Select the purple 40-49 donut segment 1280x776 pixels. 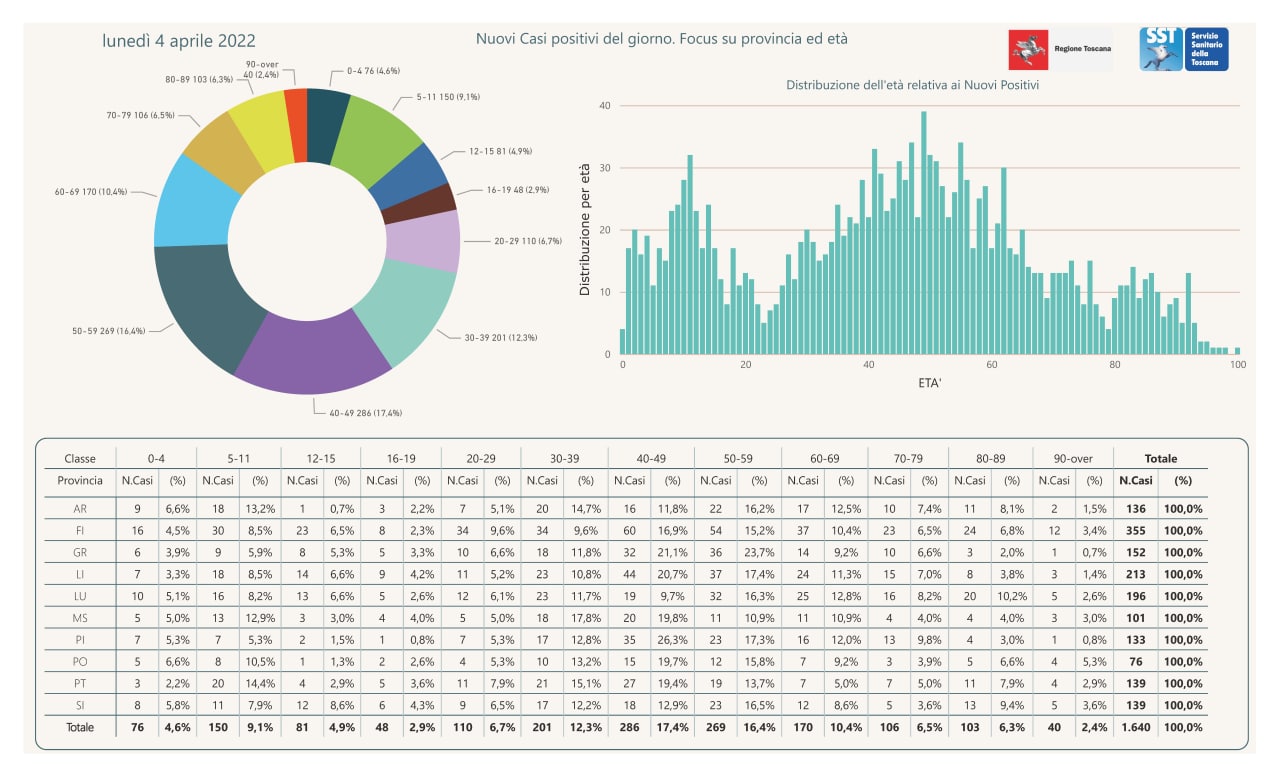313,354
